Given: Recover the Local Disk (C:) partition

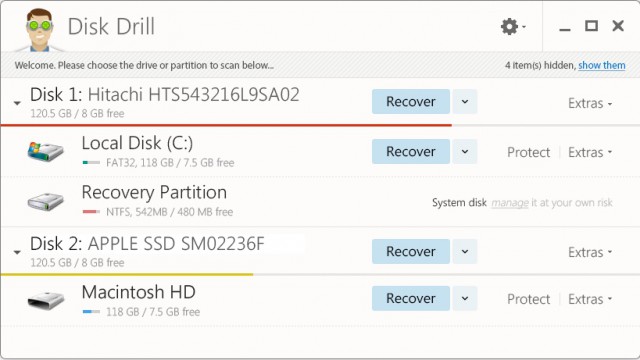Looking at the screenshot, I should tap(411, 151).
